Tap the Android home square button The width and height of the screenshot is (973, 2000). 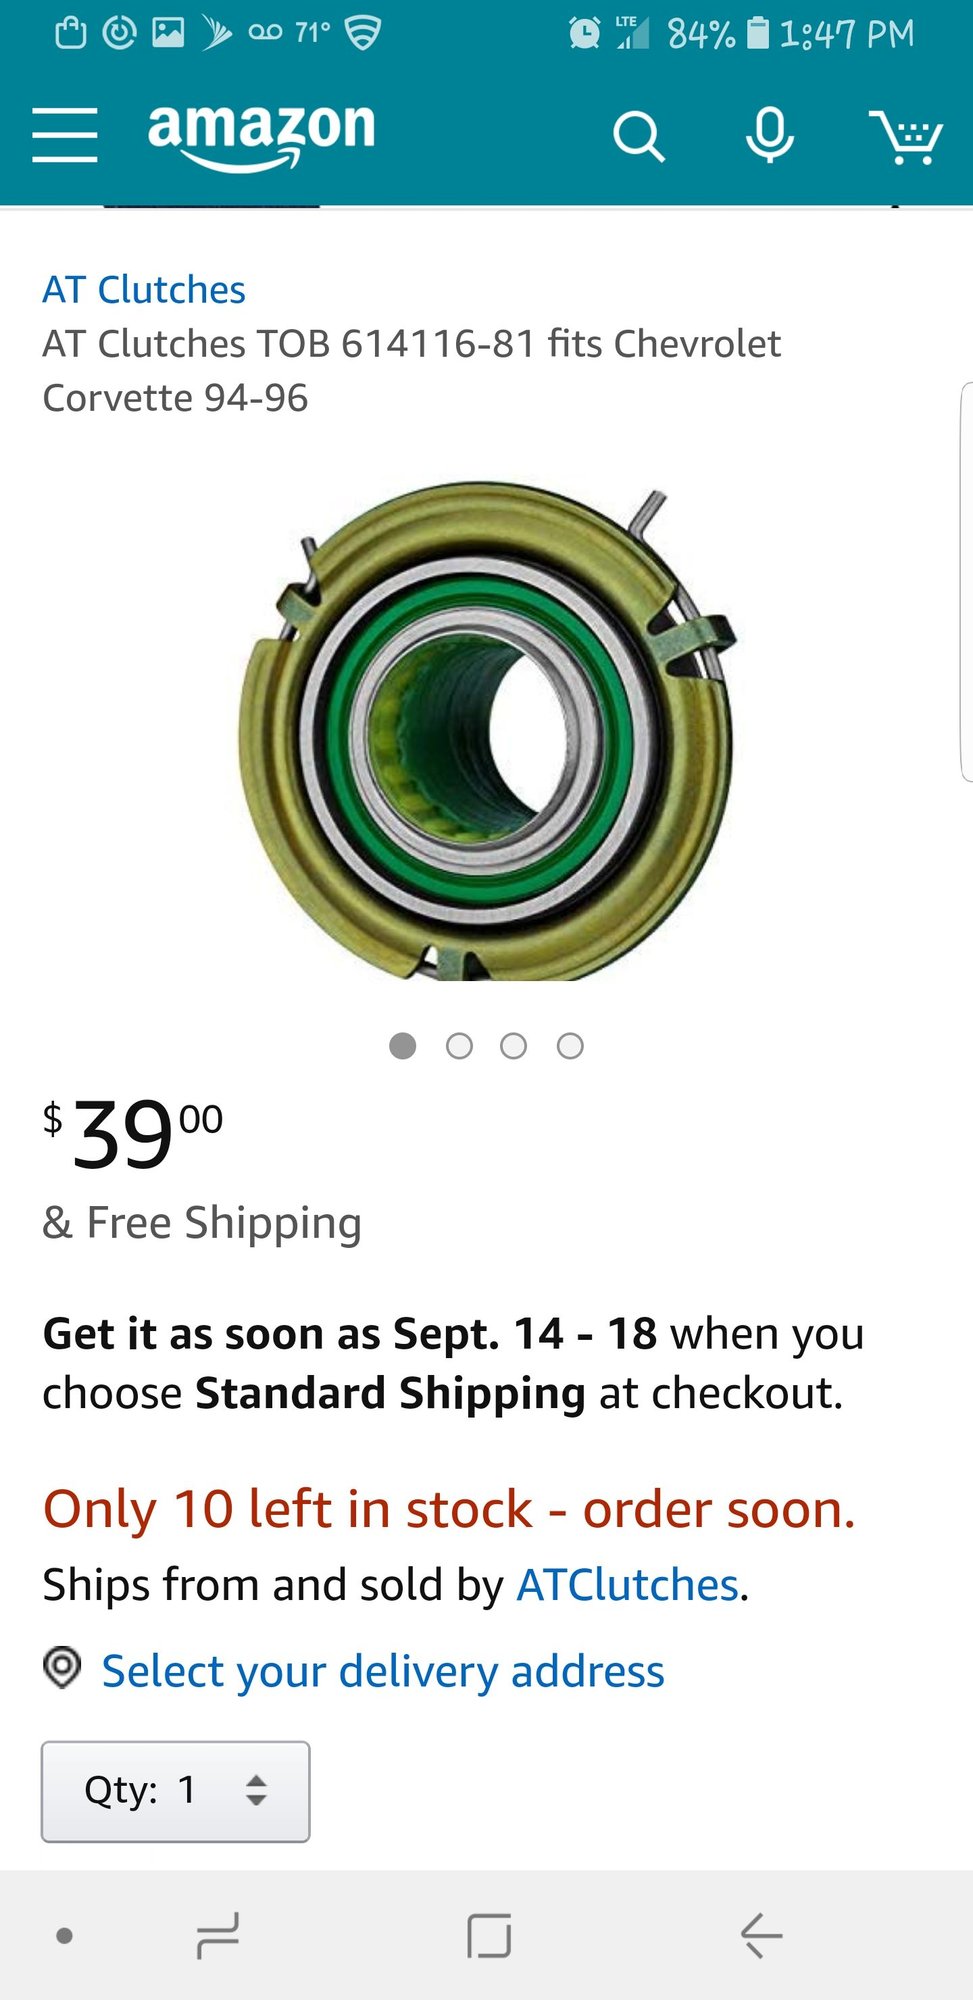[x=489, y=1935]
